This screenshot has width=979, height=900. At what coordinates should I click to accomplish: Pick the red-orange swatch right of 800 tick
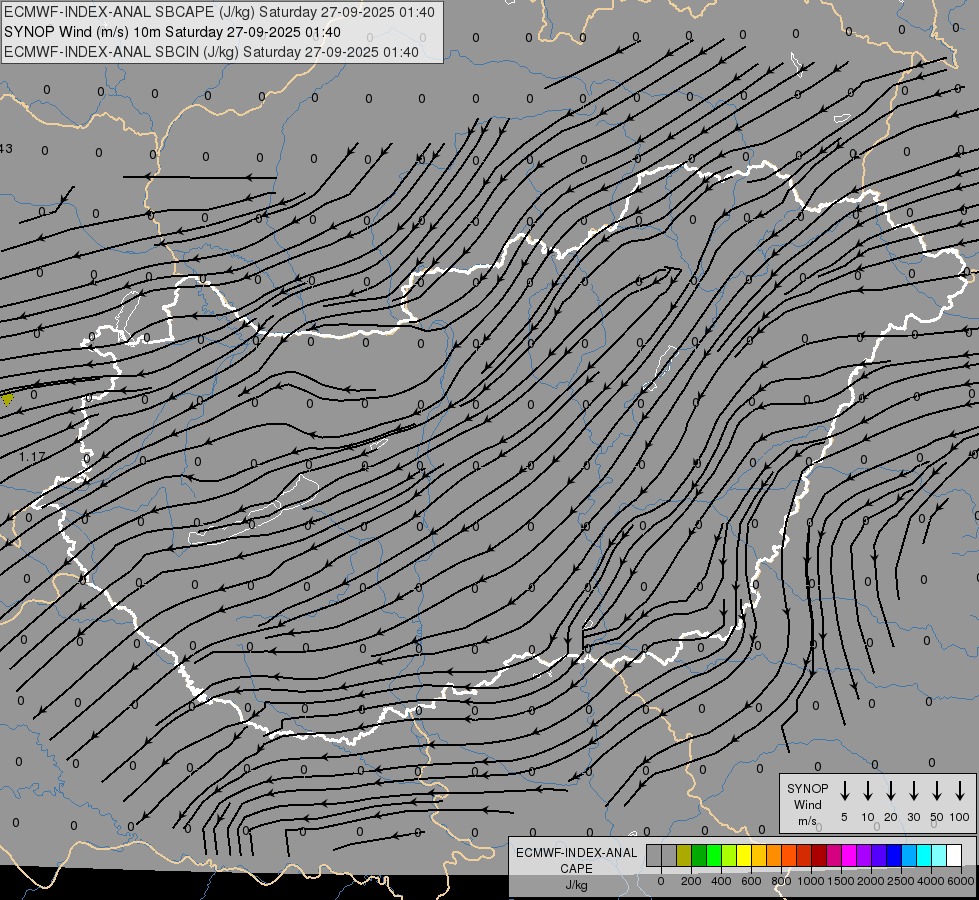789,855
